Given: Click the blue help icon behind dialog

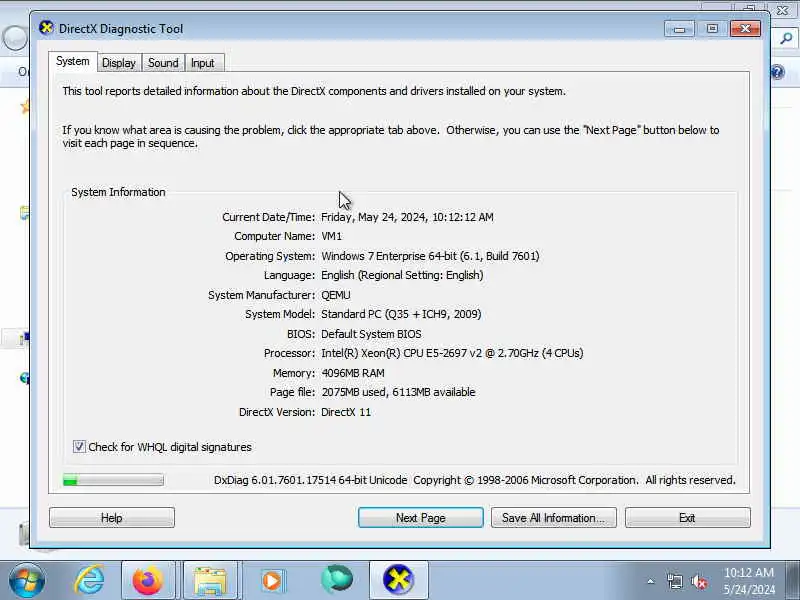Looking at the screenshot, I should 778,72.
